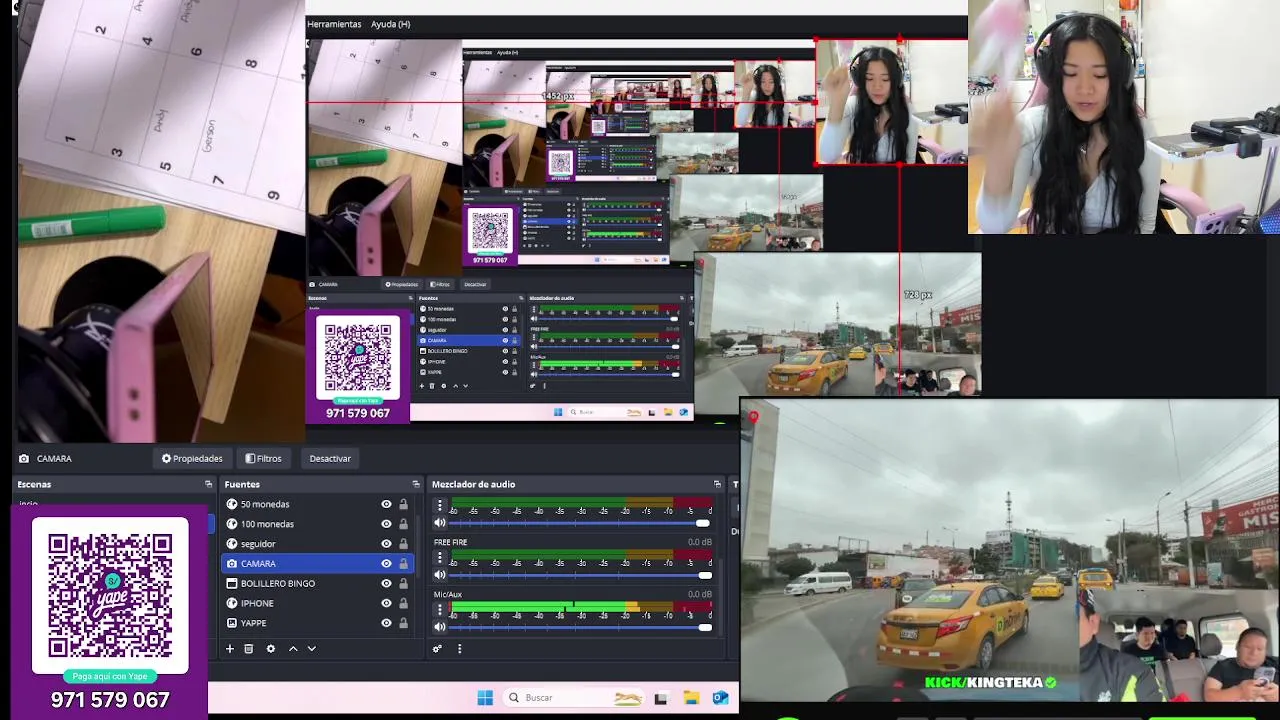Open options menu of topmost audio channel
The image size is (1280, 720).
[439, 505]
